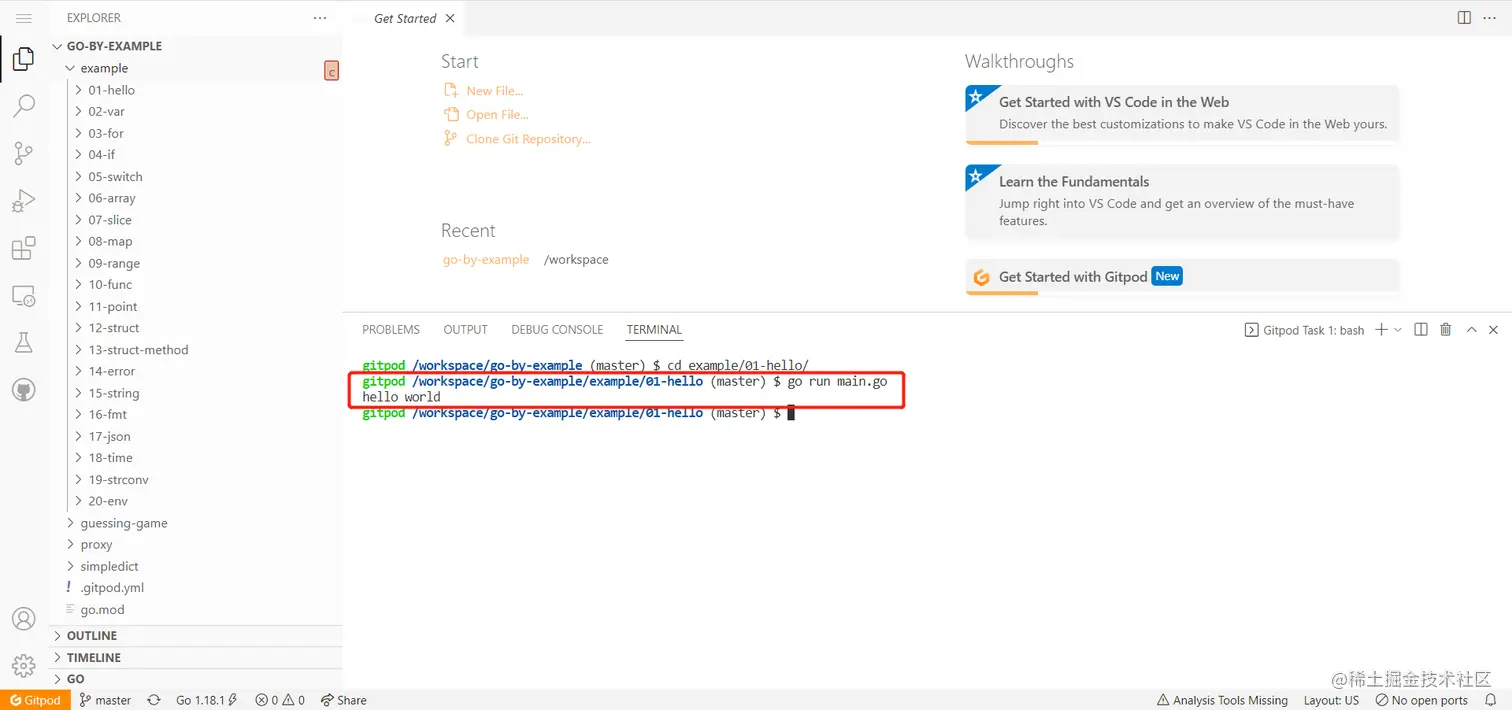Split the terminal panel
The height and width of the screenshot is (710, 1512).
[1421, 329]
